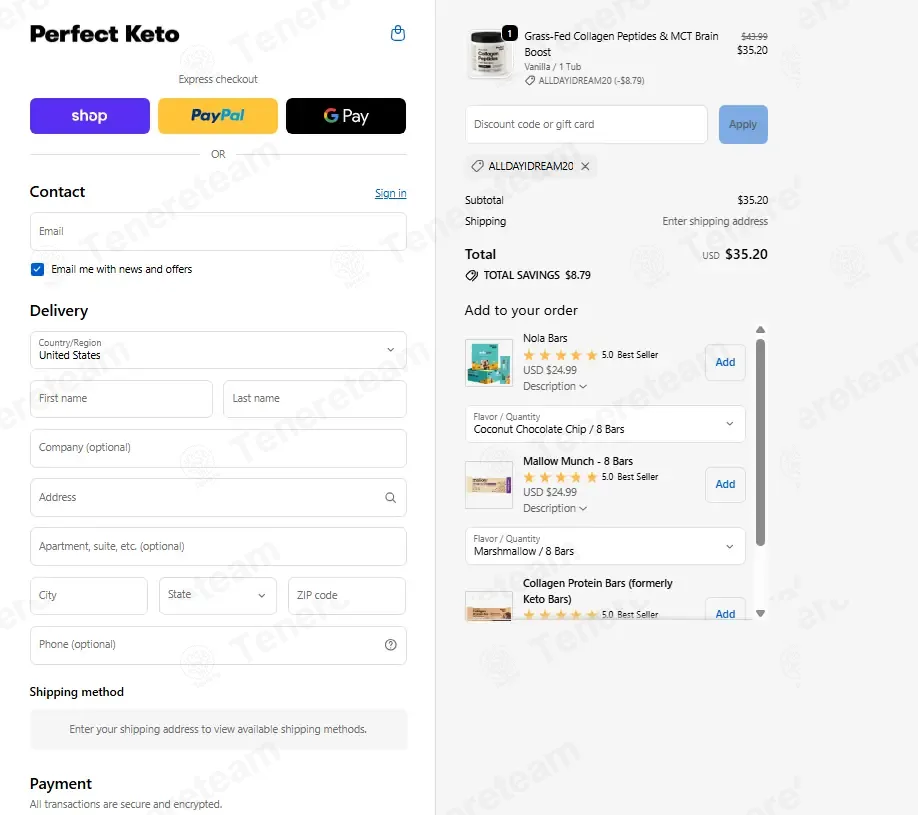Check out with PayPal
This screenshot has height=815, width=918.
tap(218, 116)
